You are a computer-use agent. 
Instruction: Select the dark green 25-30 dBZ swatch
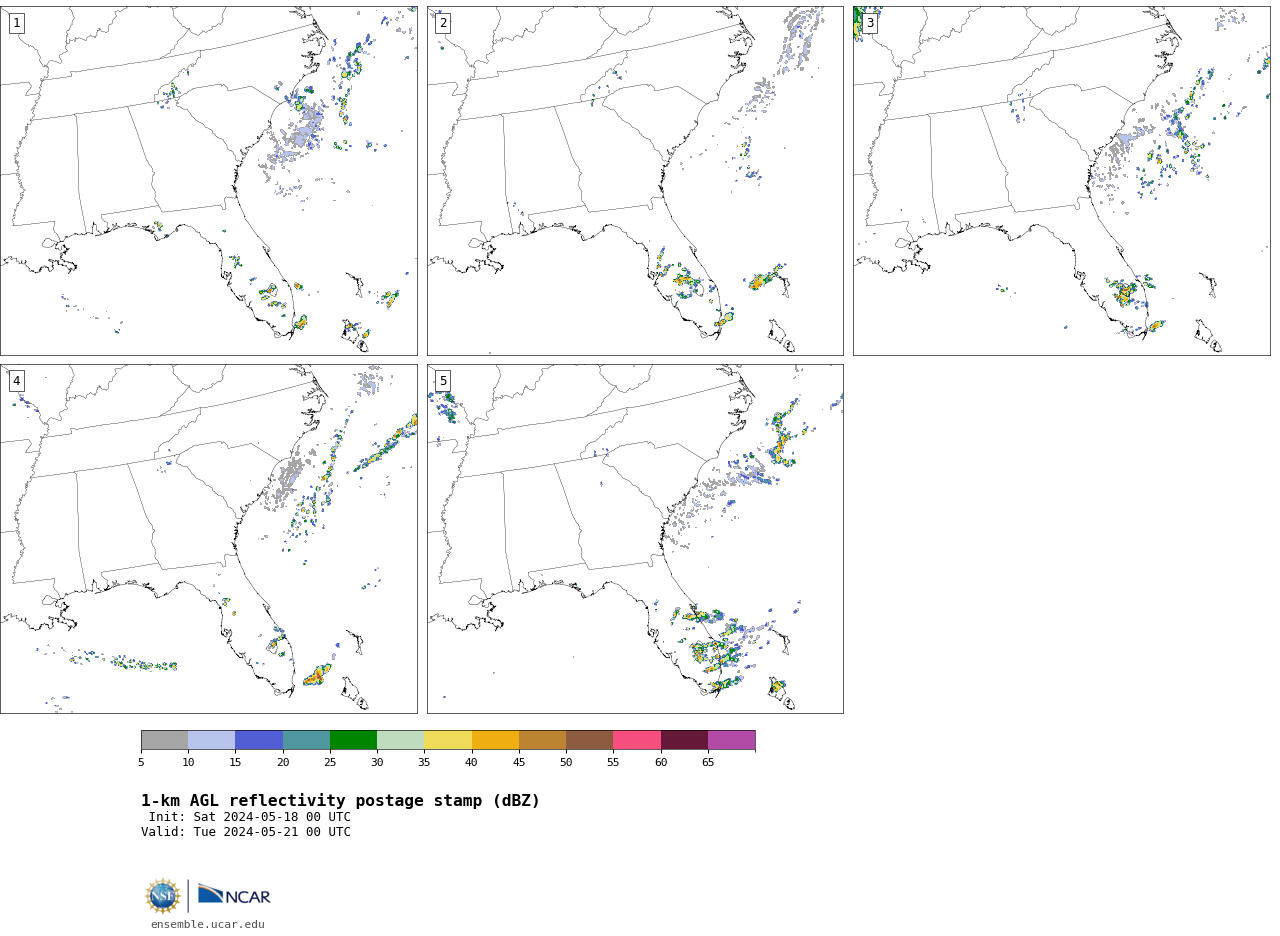click(x=353, y=740)
